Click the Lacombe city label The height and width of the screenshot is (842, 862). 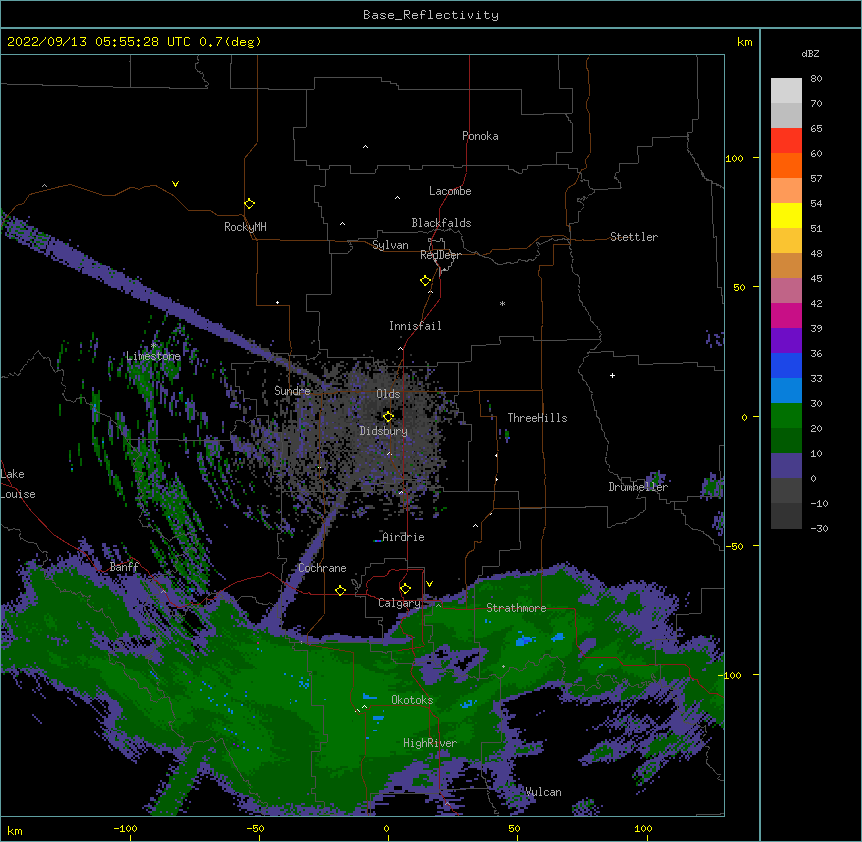click(450, 191)
